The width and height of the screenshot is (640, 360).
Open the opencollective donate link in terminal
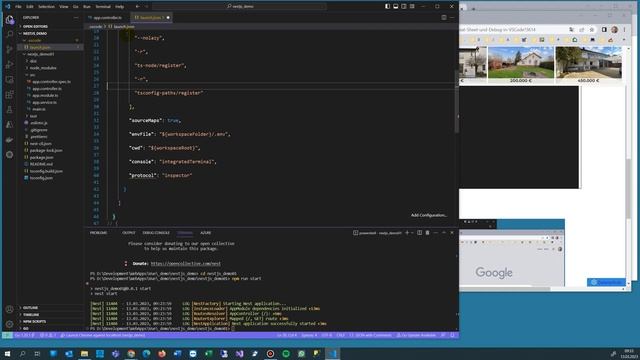coord(185,264)
